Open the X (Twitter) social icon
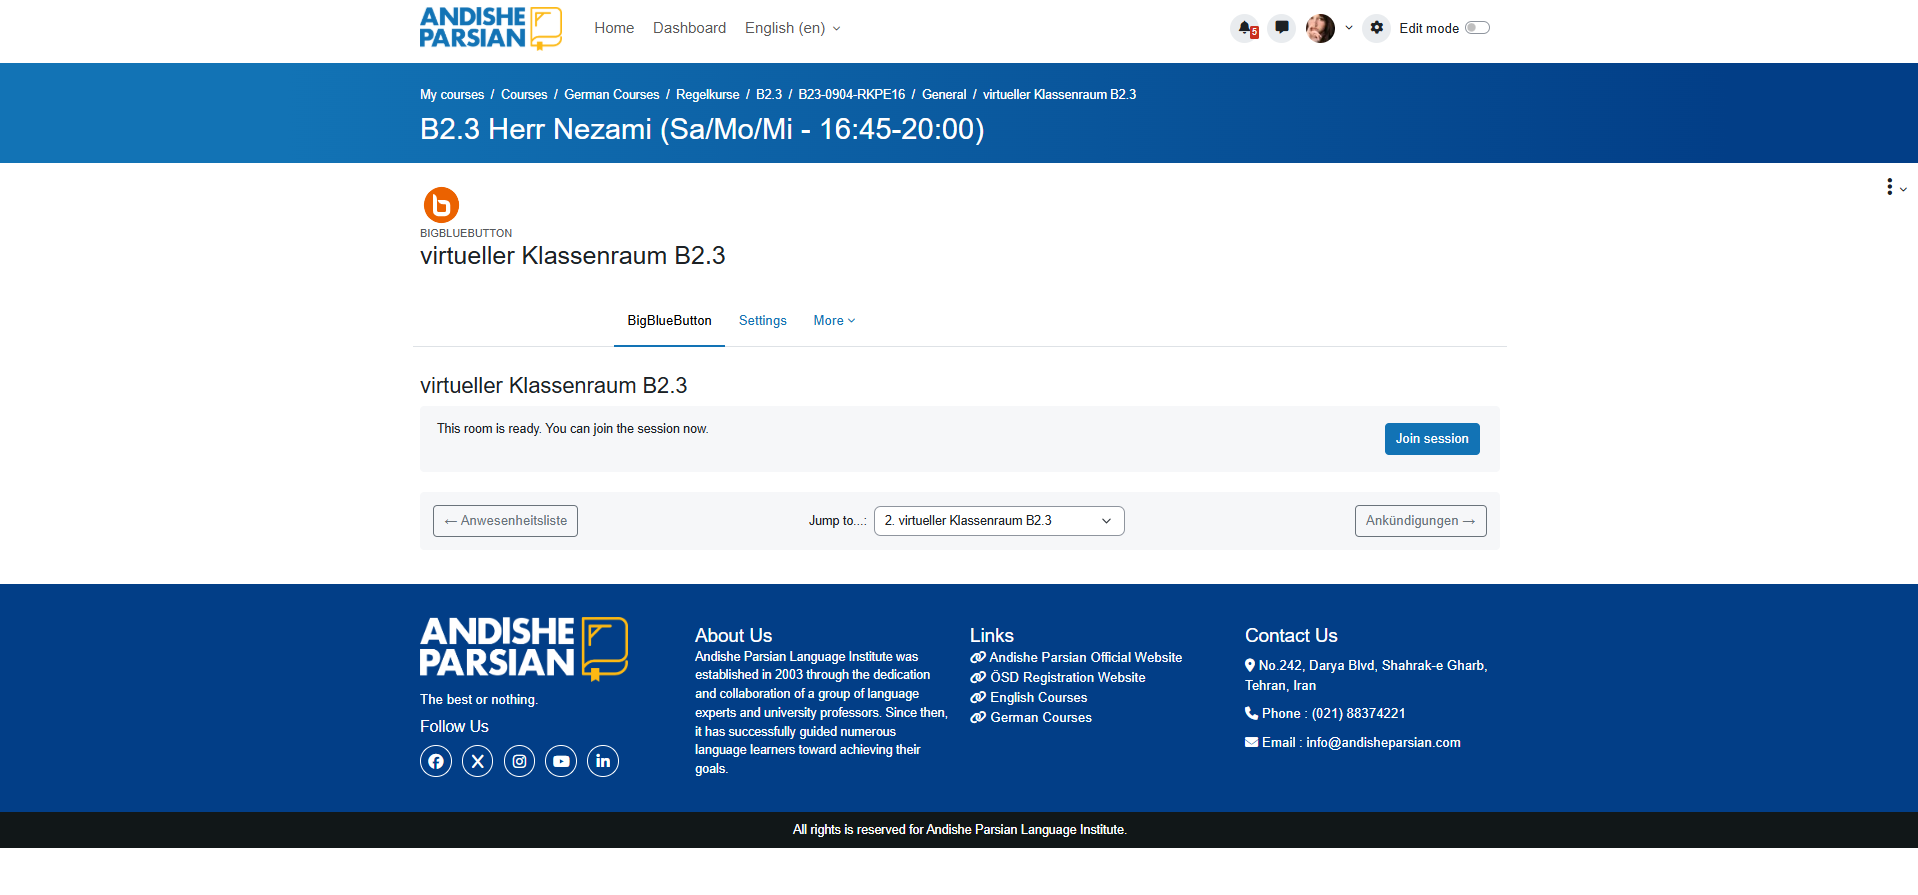 478,761
